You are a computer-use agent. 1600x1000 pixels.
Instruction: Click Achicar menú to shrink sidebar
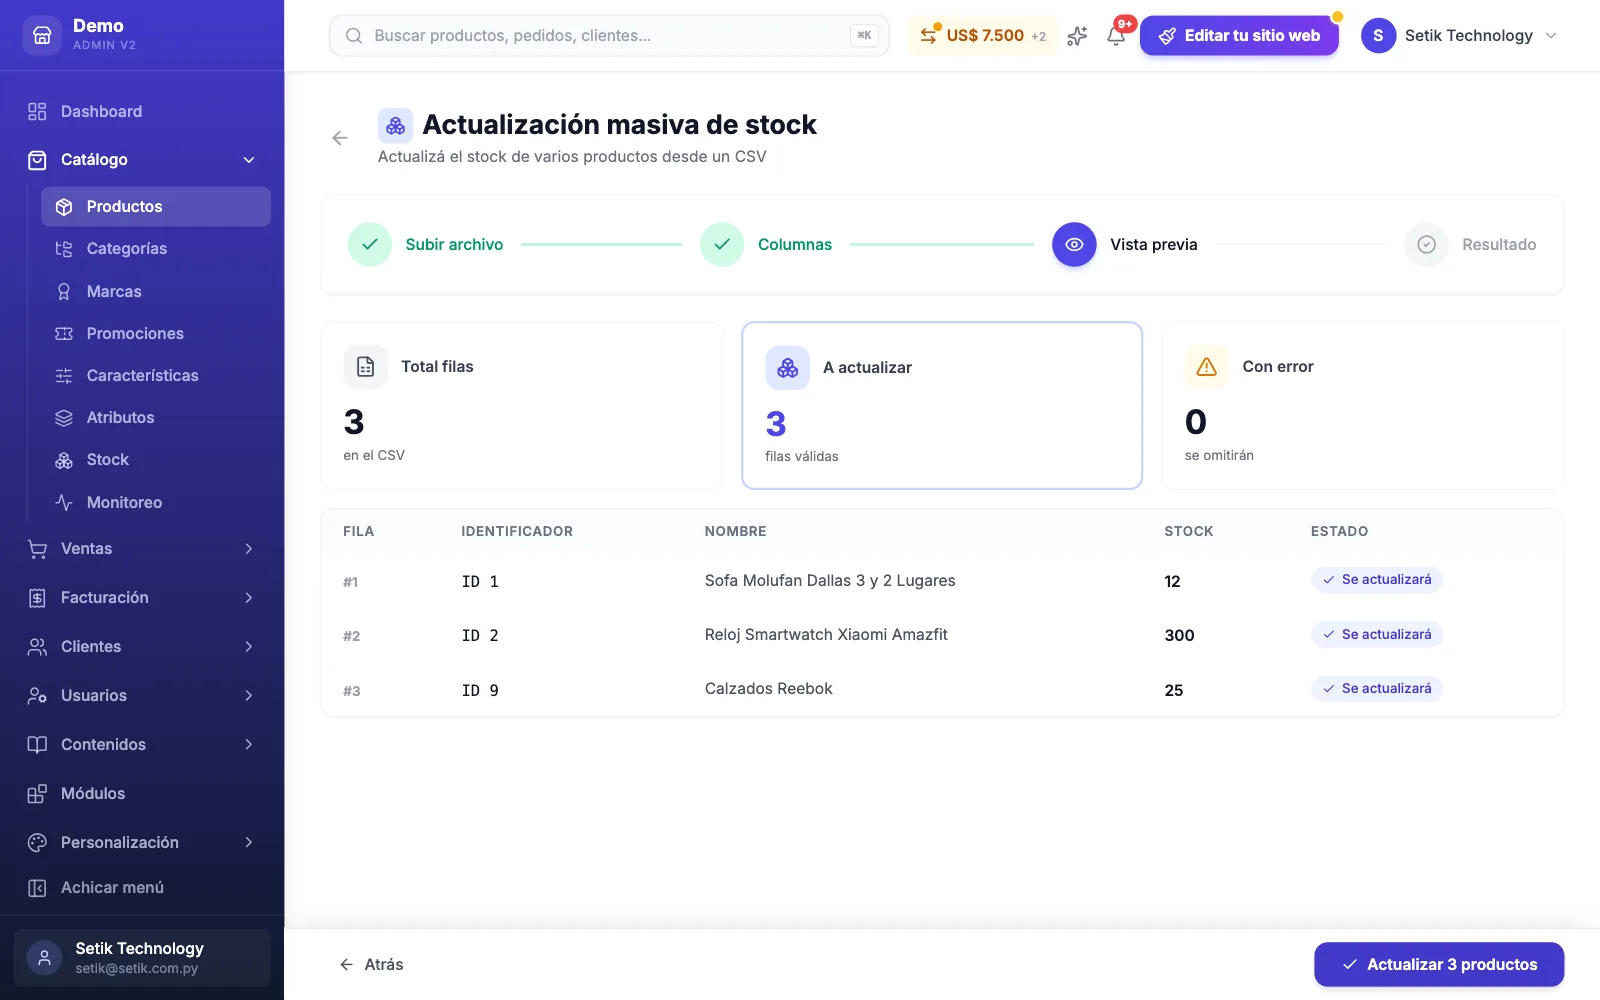[142, 888]
